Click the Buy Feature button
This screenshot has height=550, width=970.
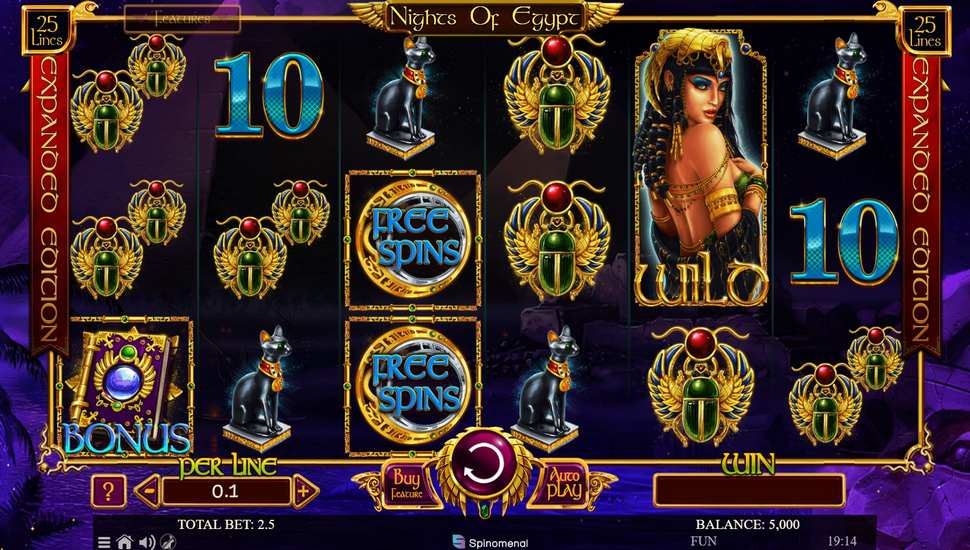(x=406, y=485)
